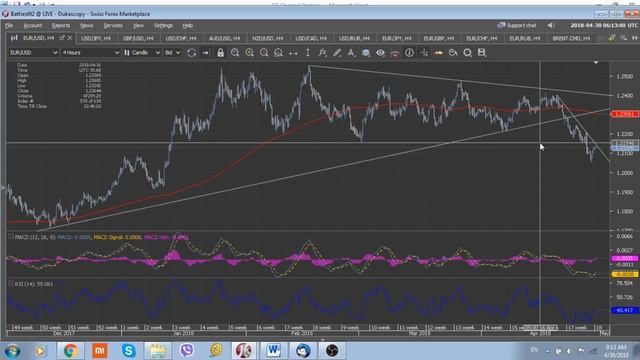Click the green magnifier zoom in icon

(x=249, y=53)
